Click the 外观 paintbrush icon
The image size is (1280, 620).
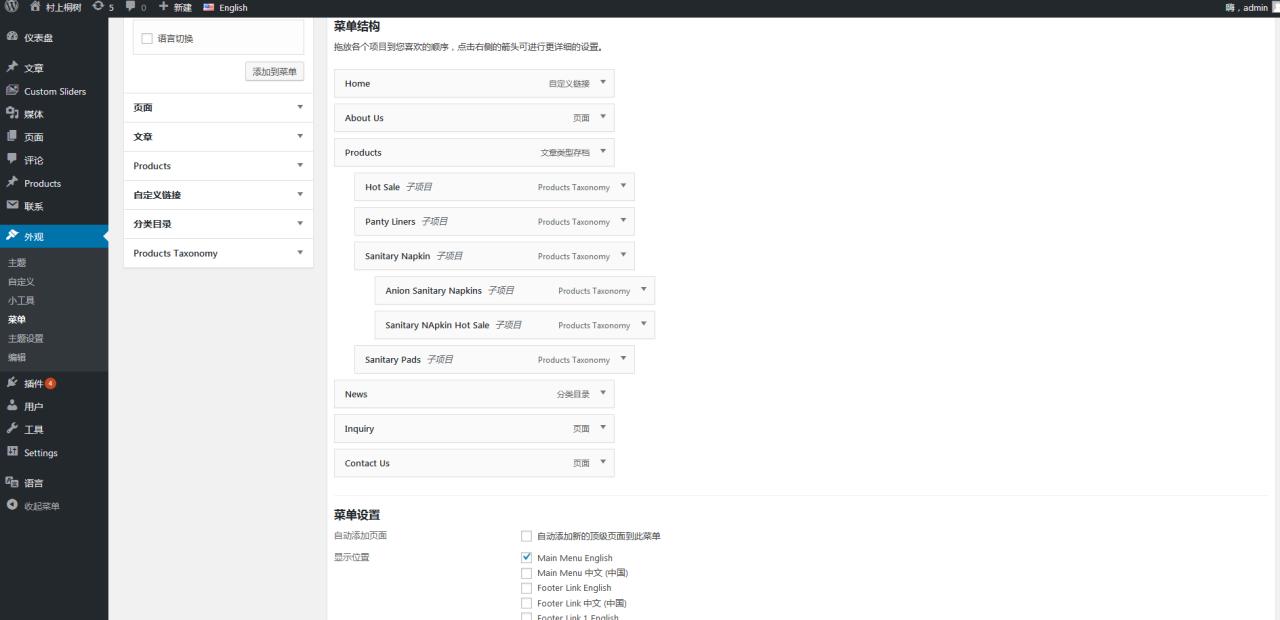click(x=12, y=236)
